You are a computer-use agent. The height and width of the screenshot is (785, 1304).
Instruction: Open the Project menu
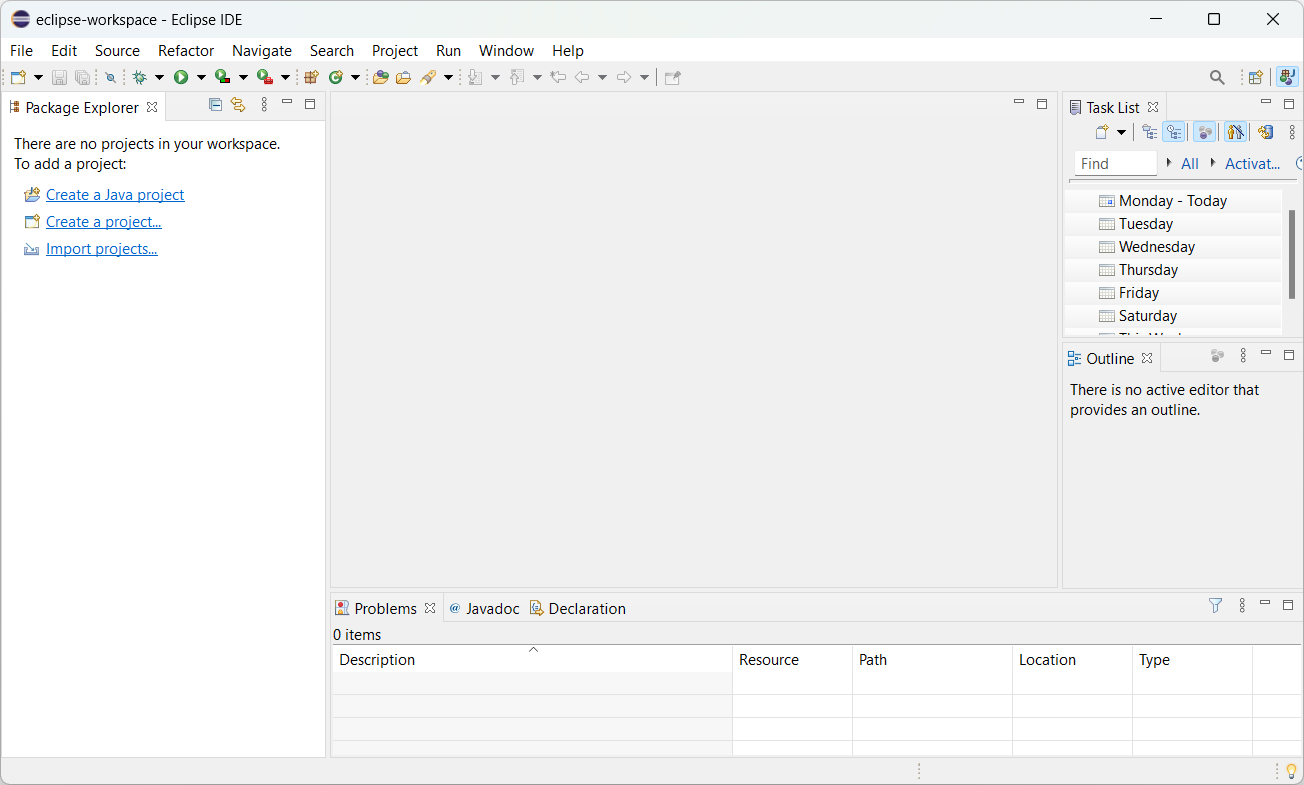(395, 50)
